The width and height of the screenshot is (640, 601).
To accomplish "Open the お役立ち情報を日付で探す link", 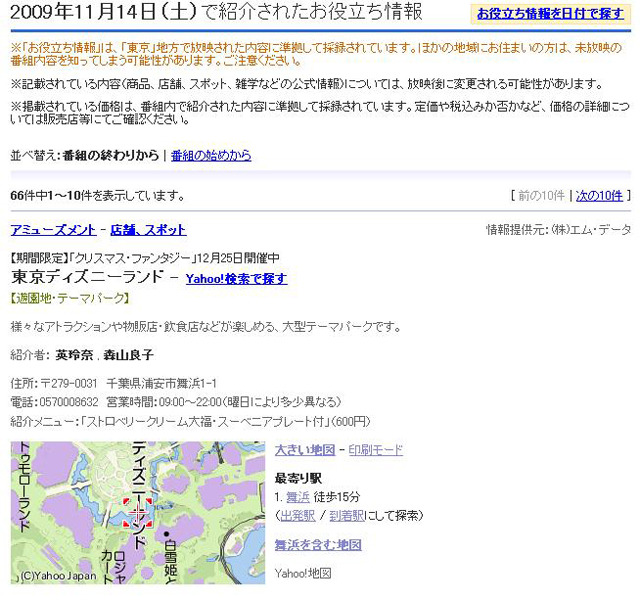I will coord(550,14).
